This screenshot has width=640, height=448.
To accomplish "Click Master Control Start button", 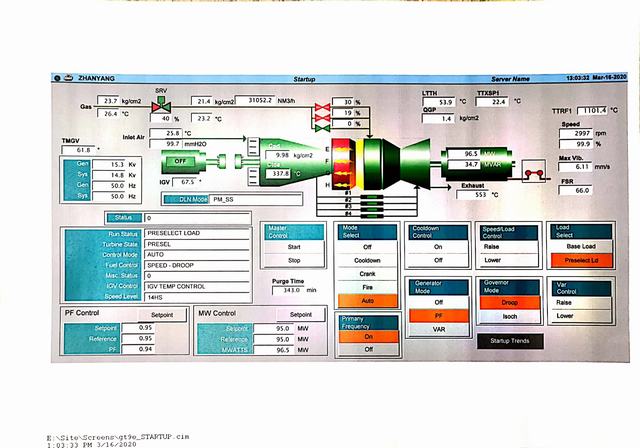I will click(x=294, y=247).
